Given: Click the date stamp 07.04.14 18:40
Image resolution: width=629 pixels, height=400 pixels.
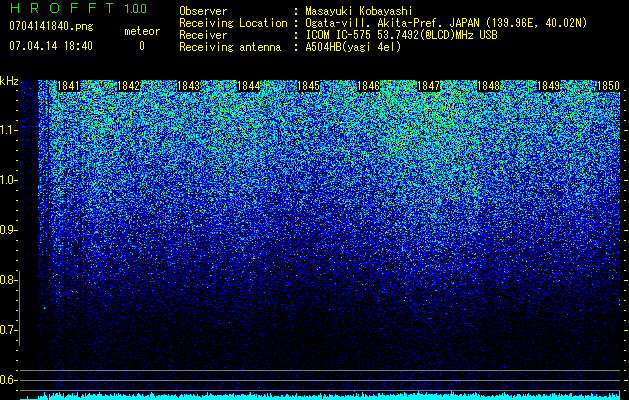Looking at the screenshot, I should coord(51,46).
